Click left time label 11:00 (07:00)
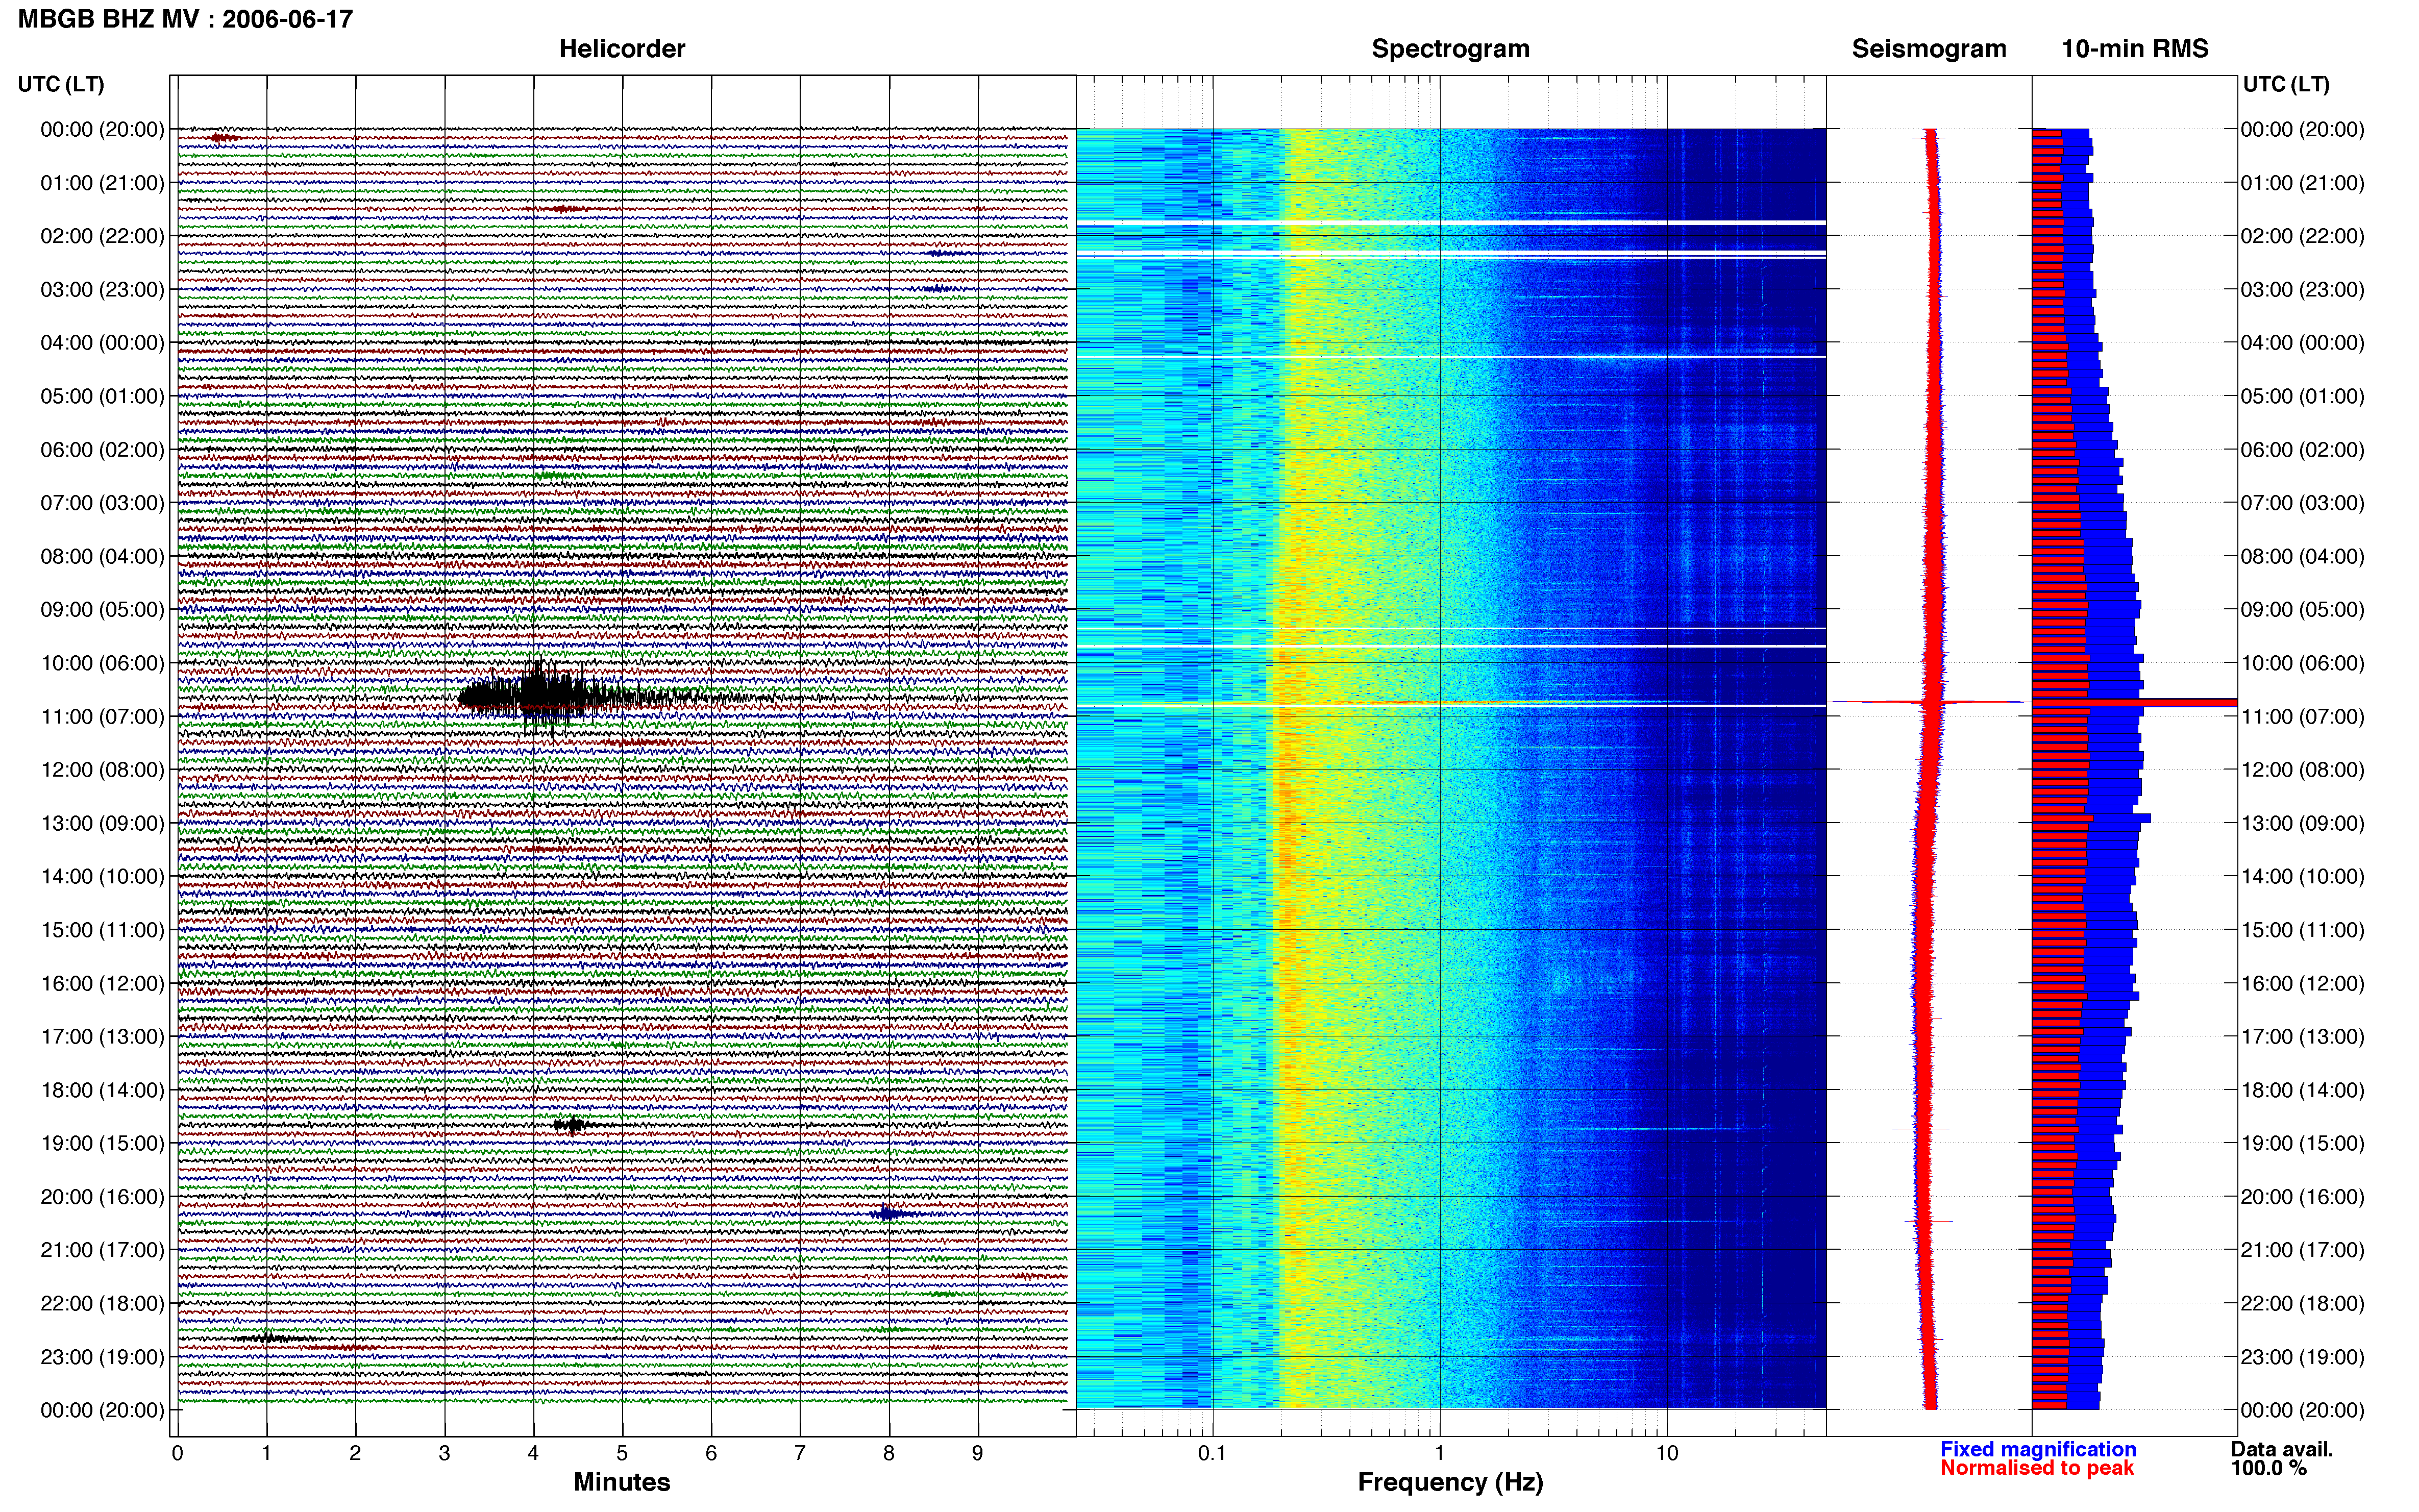 (102, 716)
